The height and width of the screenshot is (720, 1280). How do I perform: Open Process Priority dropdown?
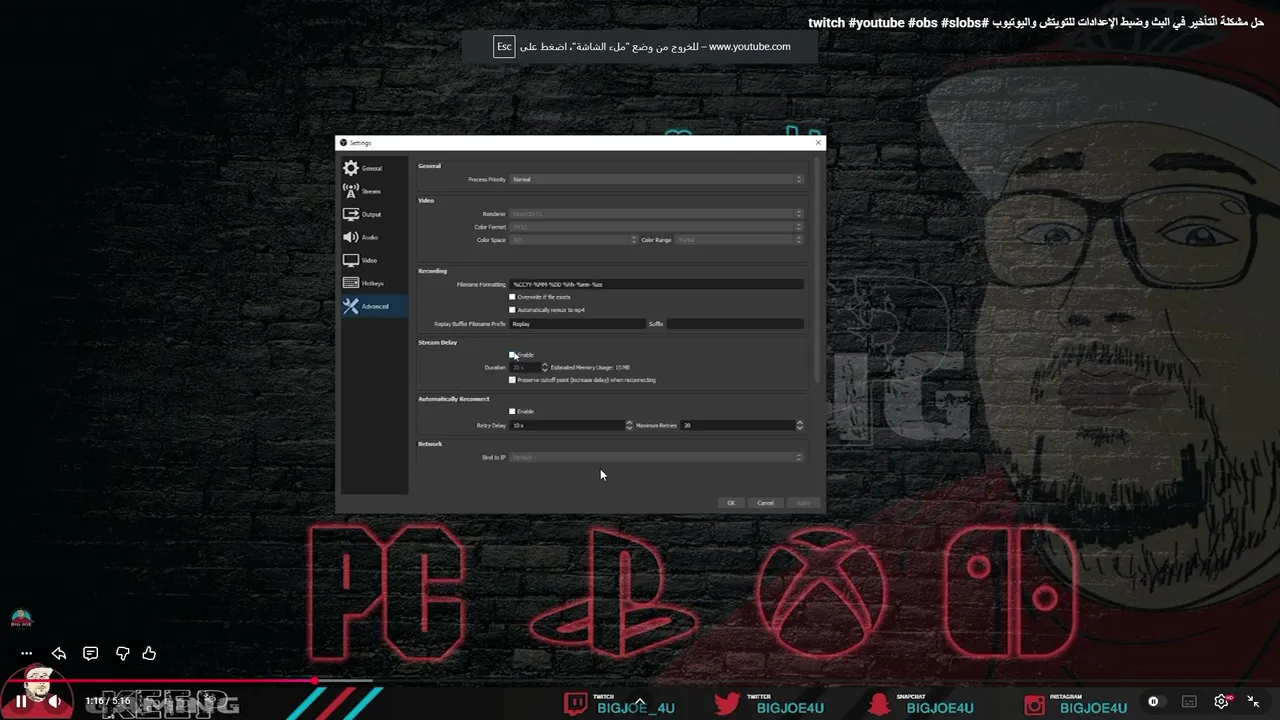click(656, 179)
